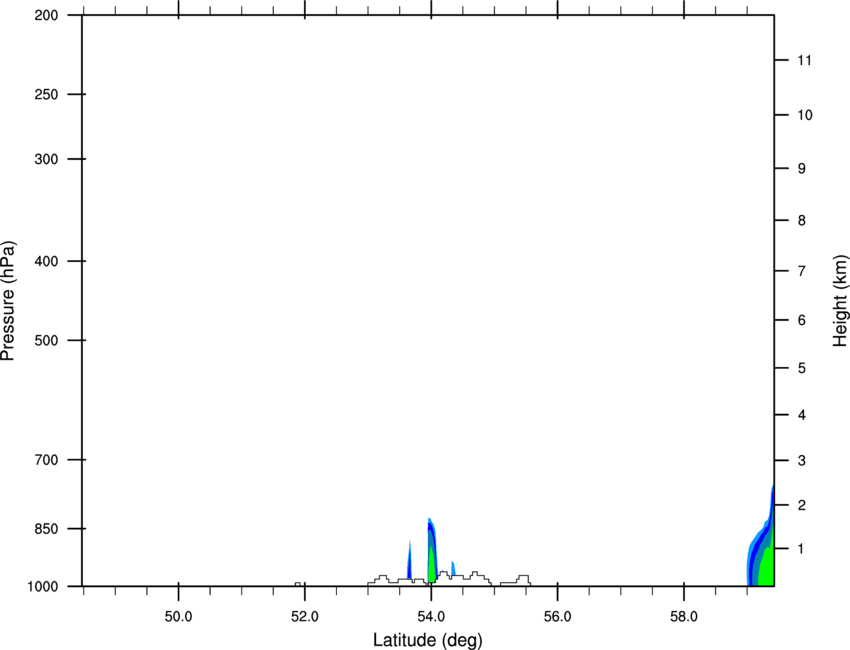The image size is (850, 650).
Task: Click the 700 pressure tick label
Action: (46, 460)
